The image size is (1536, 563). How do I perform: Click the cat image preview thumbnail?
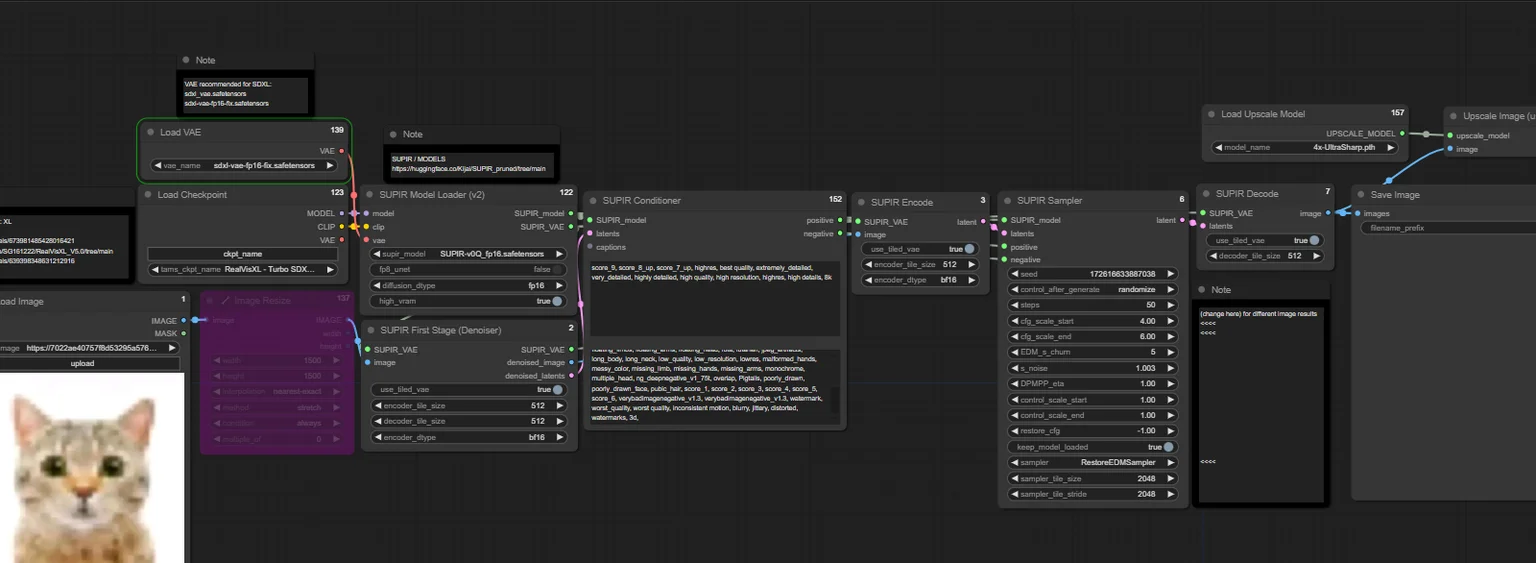tap(91, 468)
